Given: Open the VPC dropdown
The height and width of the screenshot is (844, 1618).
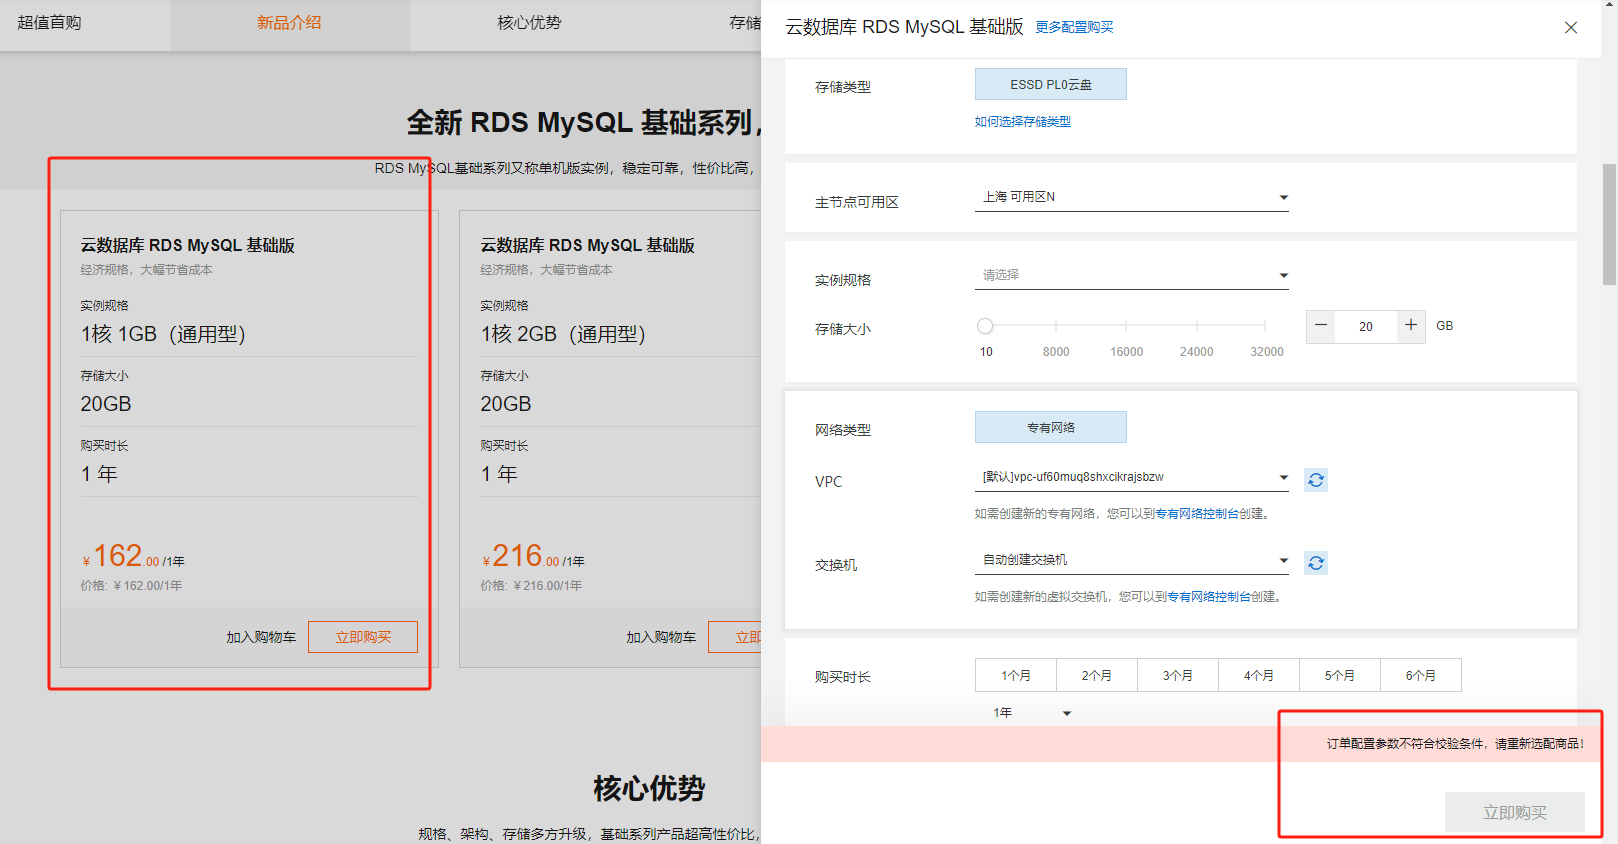Looking at the screenshot, I should pos(1132,477).
